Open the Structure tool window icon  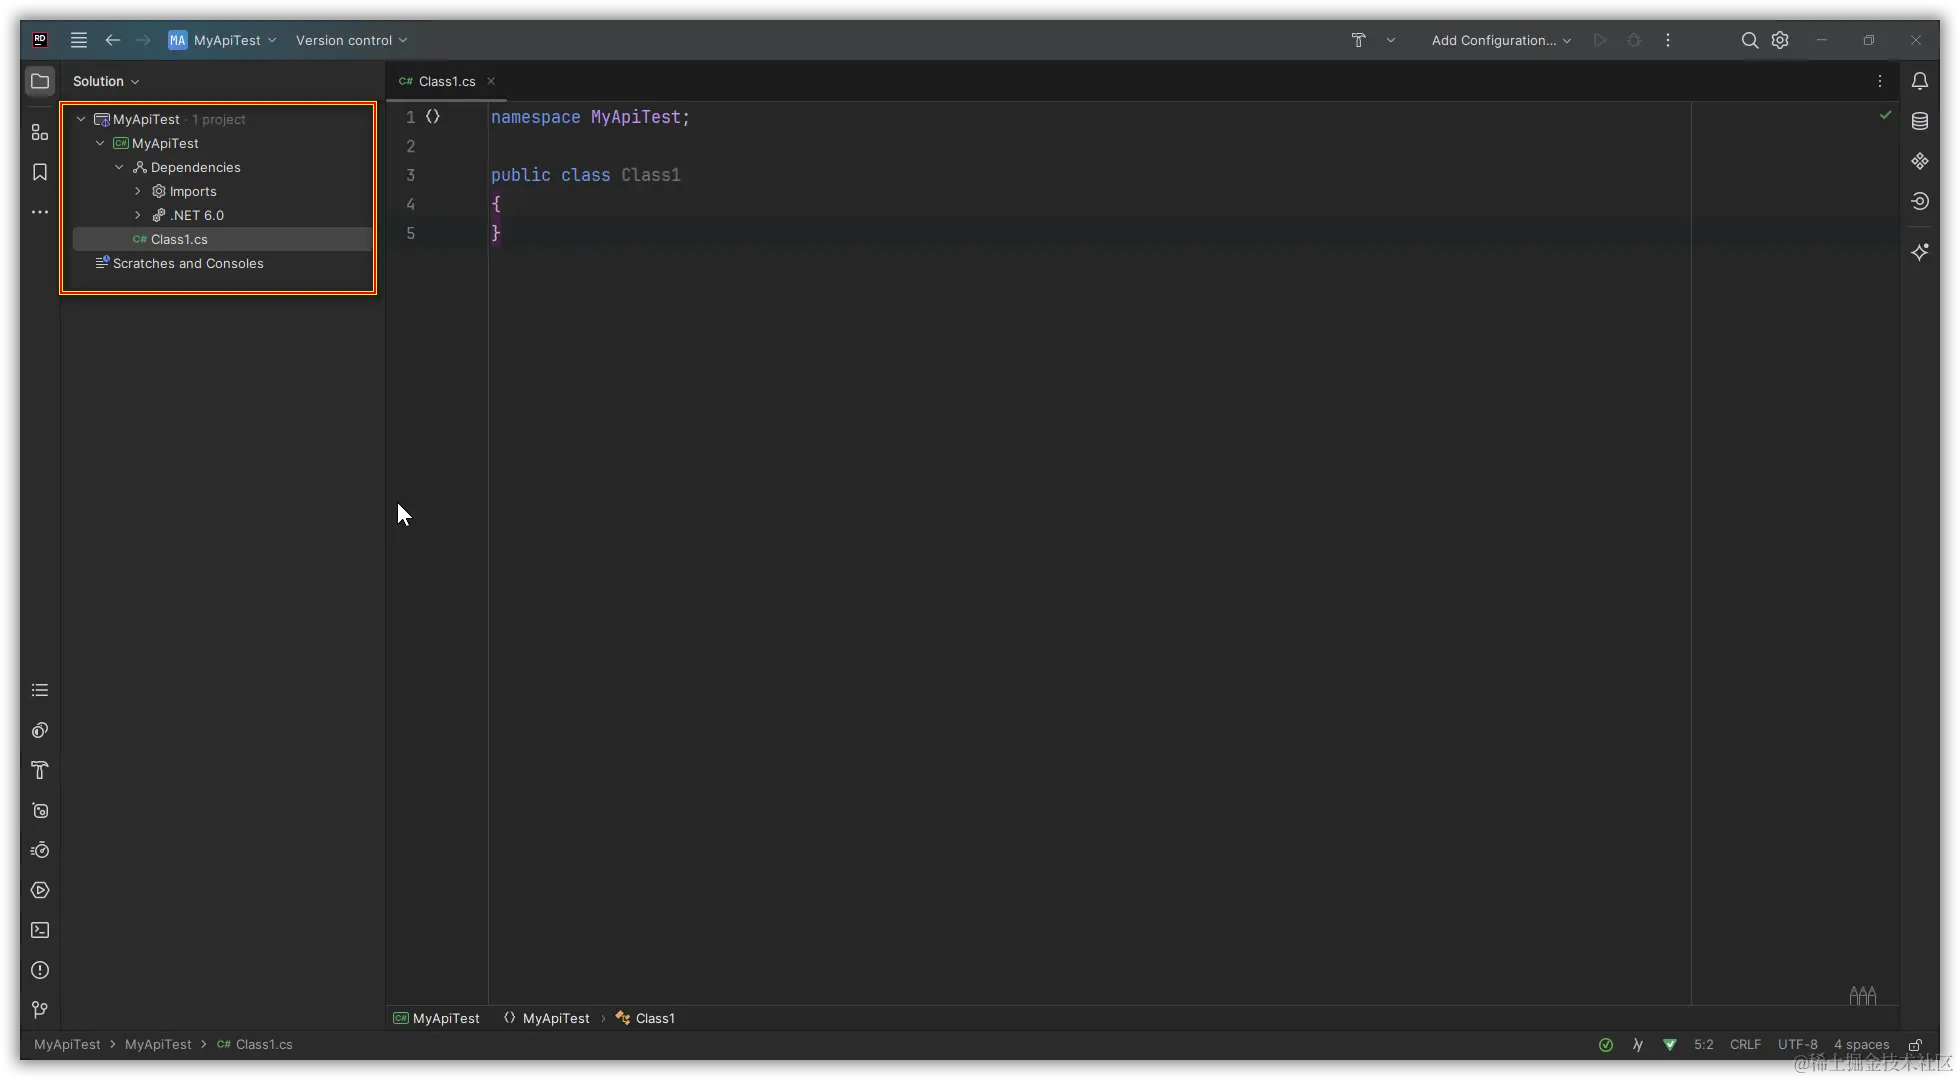pyautogui.click(x=40, y=132)
